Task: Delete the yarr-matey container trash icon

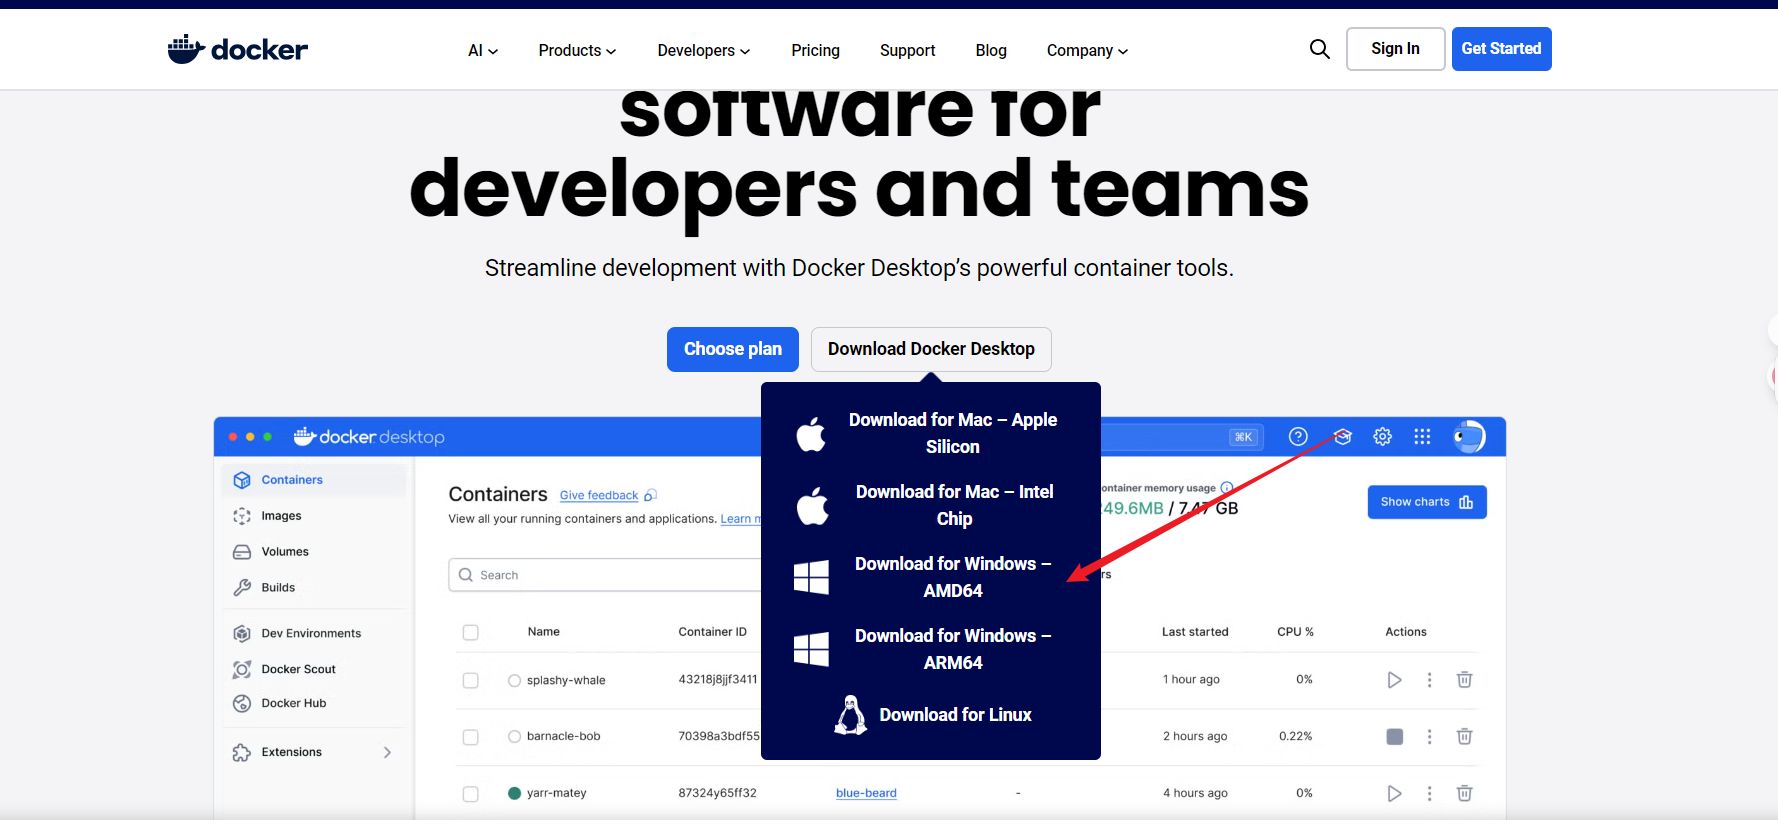Action: [1464, 794]
